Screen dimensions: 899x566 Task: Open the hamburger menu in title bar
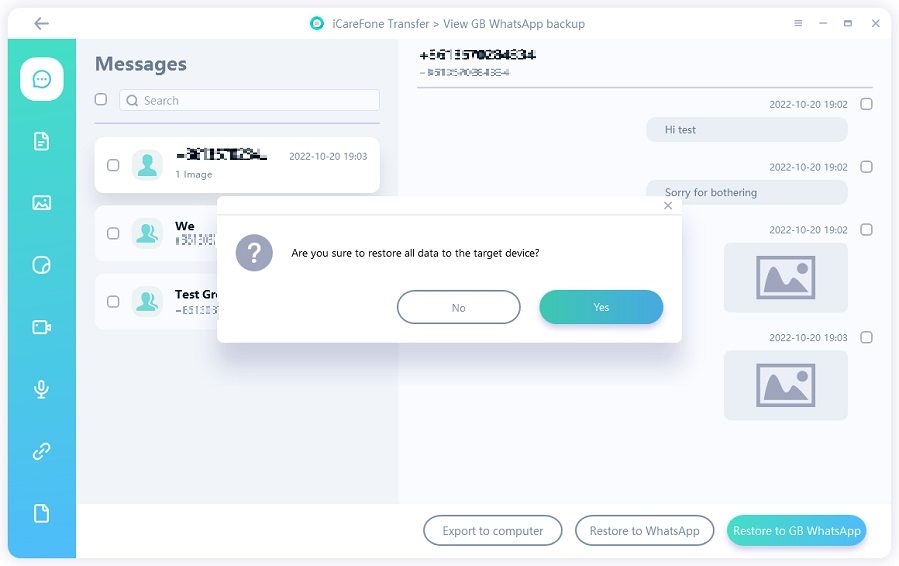(798, 23)
